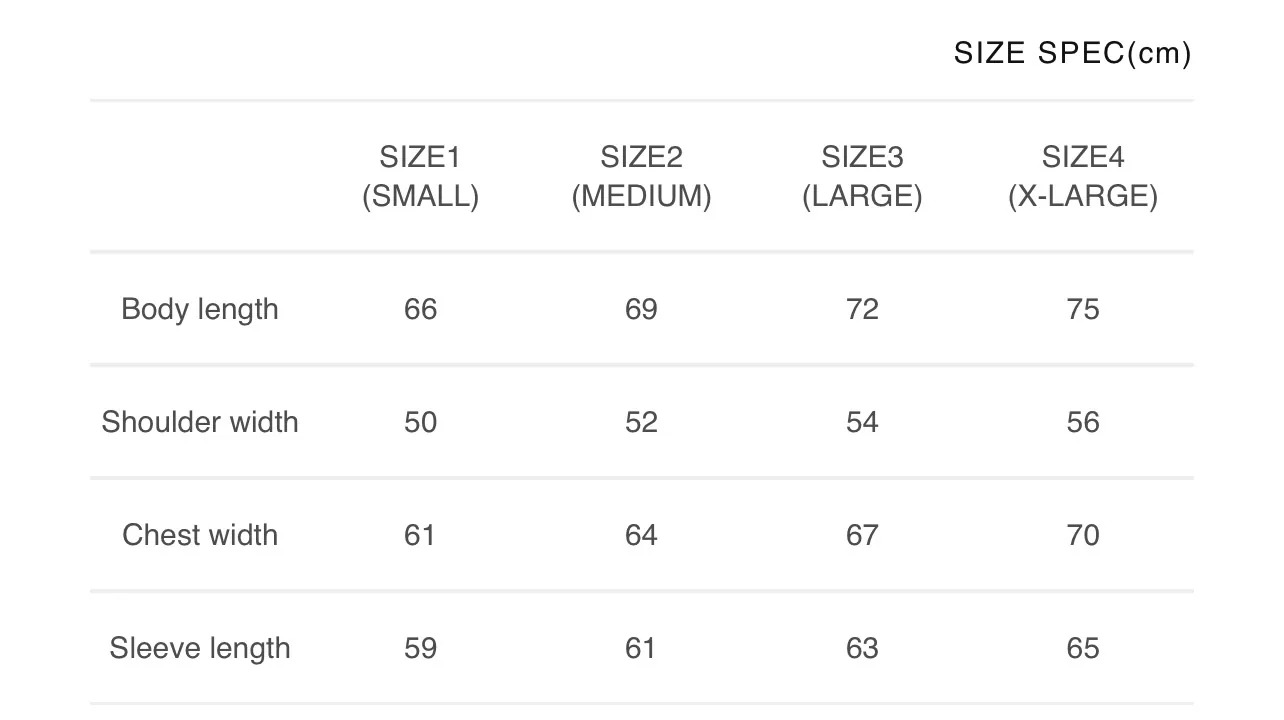Click Sleeve length value 65 for X-Large
1284x720 pixels.
1083,648
